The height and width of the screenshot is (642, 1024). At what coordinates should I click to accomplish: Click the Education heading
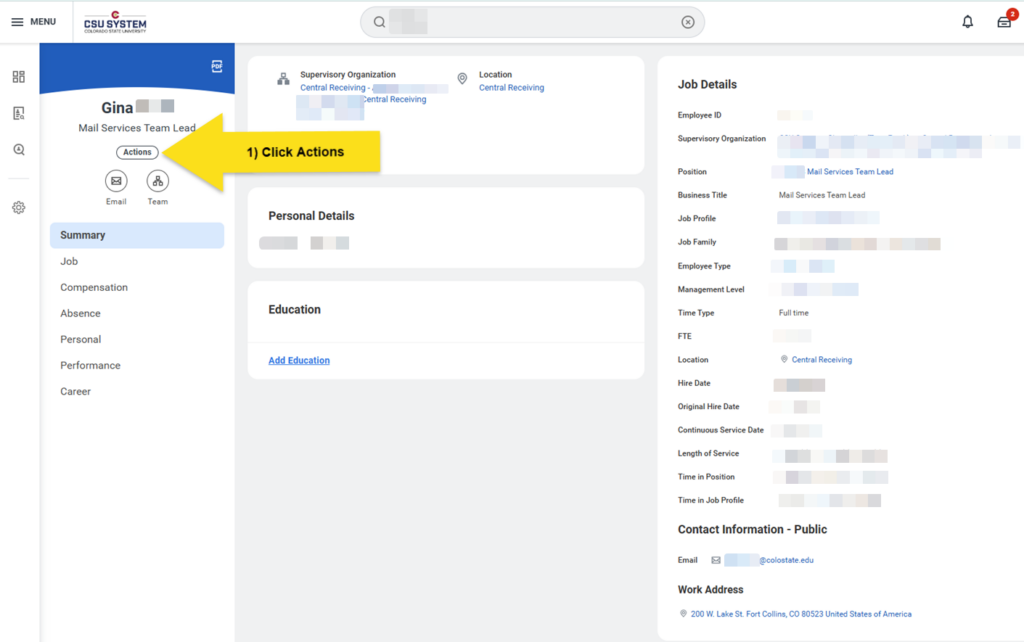pyautogui.click(x=295, y=310)
